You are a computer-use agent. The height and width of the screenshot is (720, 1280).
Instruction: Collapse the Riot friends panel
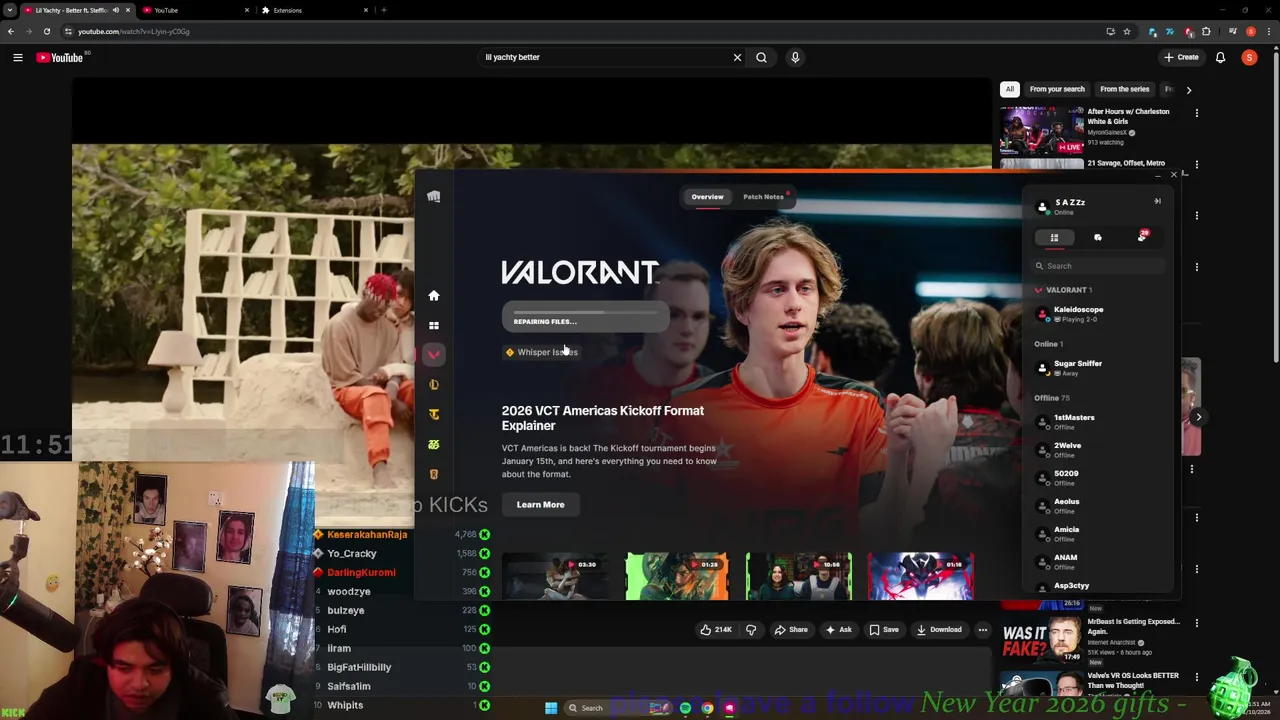(x=1157, y=201)
